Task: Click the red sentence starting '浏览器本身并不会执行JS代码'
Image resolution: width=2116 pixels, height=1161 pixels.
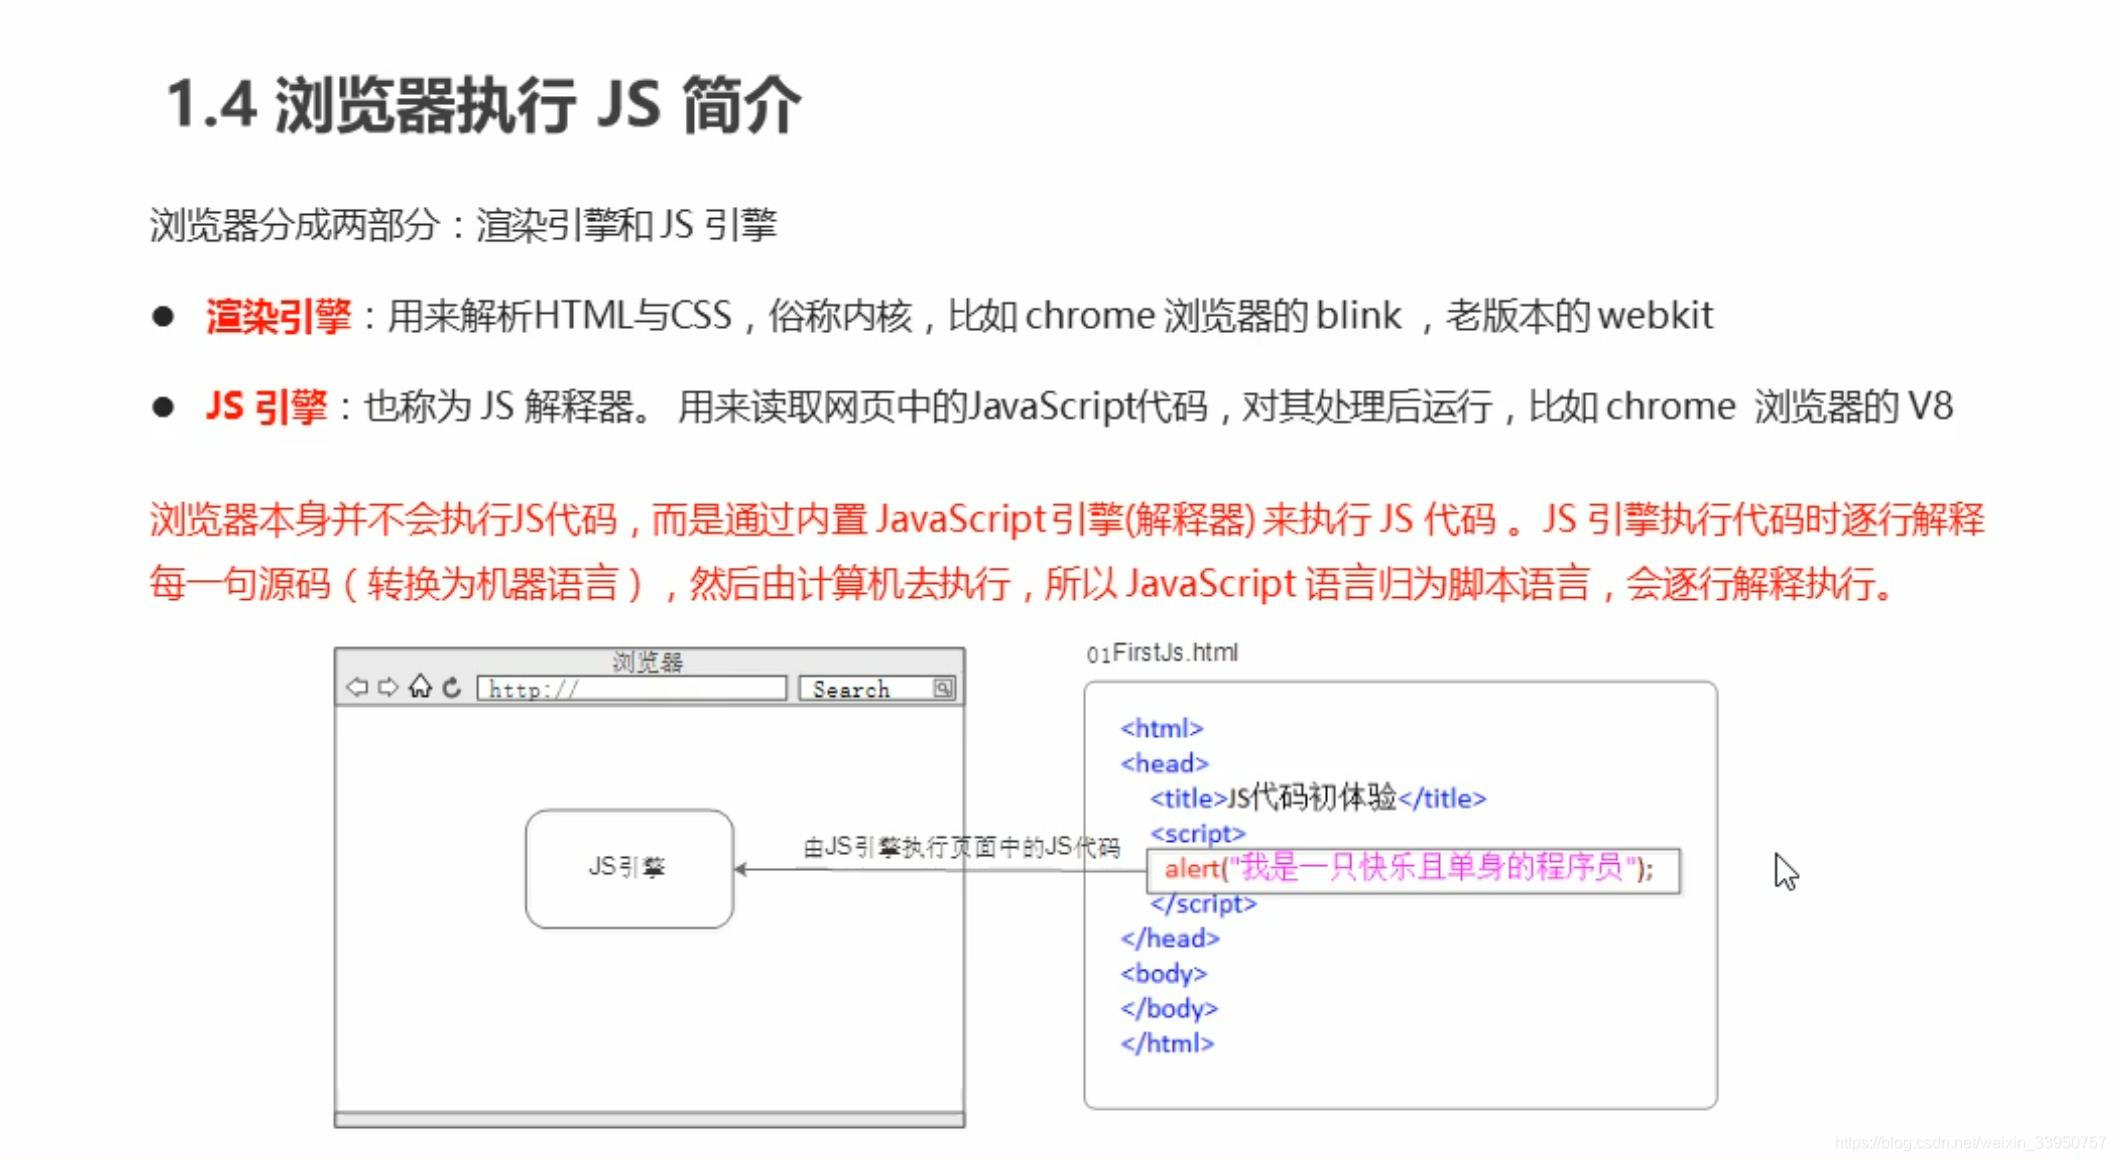Action: (1067, 519)
